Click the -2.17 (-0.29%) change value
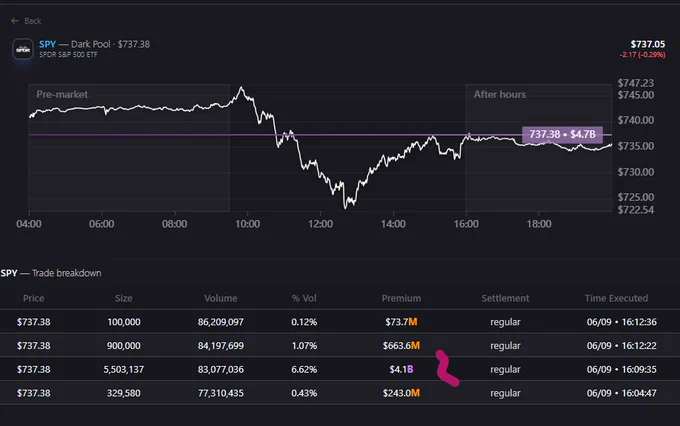The width and height of the screenshot is (680, 426). click(x=642, y=55)
